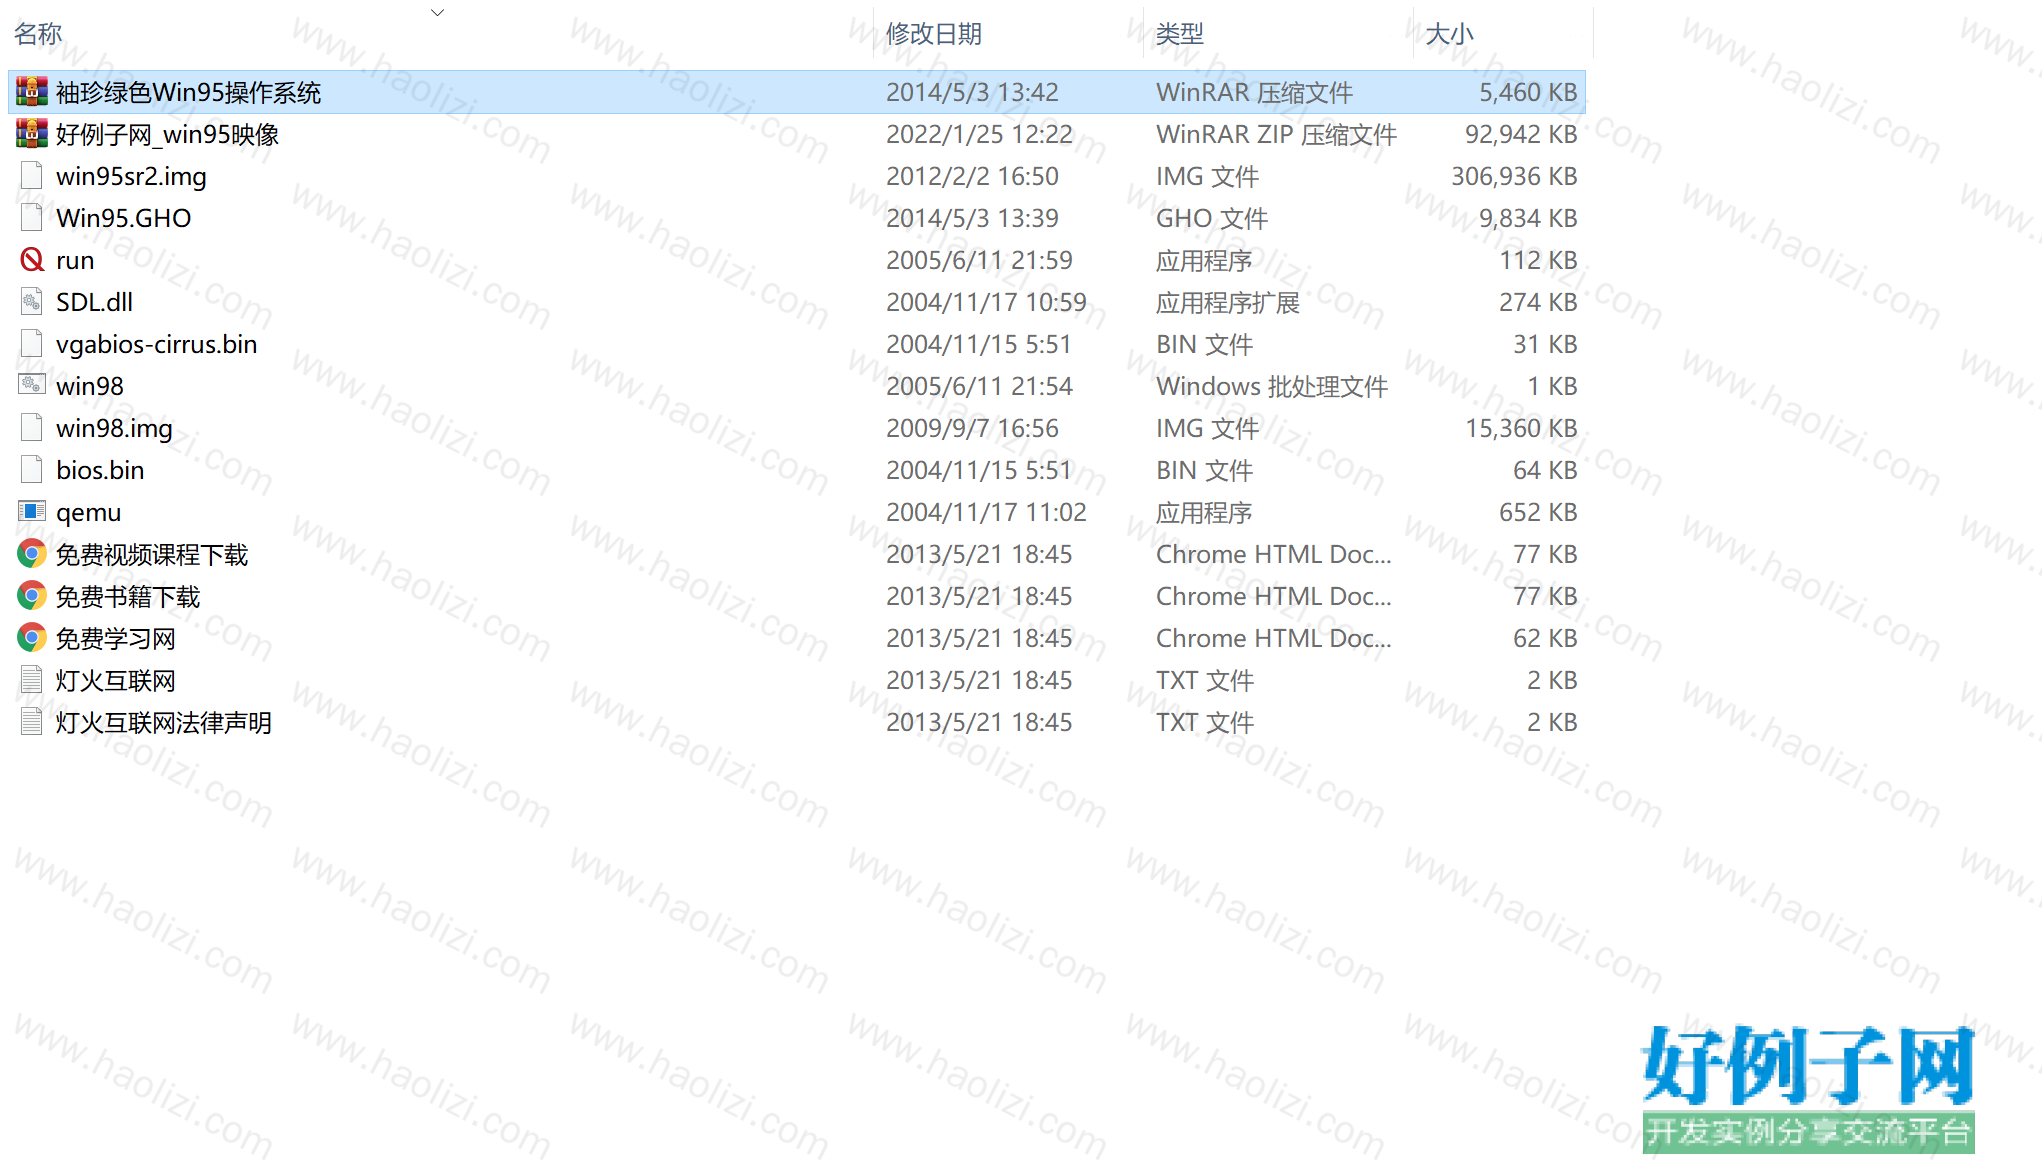
Task: Click the Chrome icon of 免费视频课程下载
Action: (x=32, y=554)
